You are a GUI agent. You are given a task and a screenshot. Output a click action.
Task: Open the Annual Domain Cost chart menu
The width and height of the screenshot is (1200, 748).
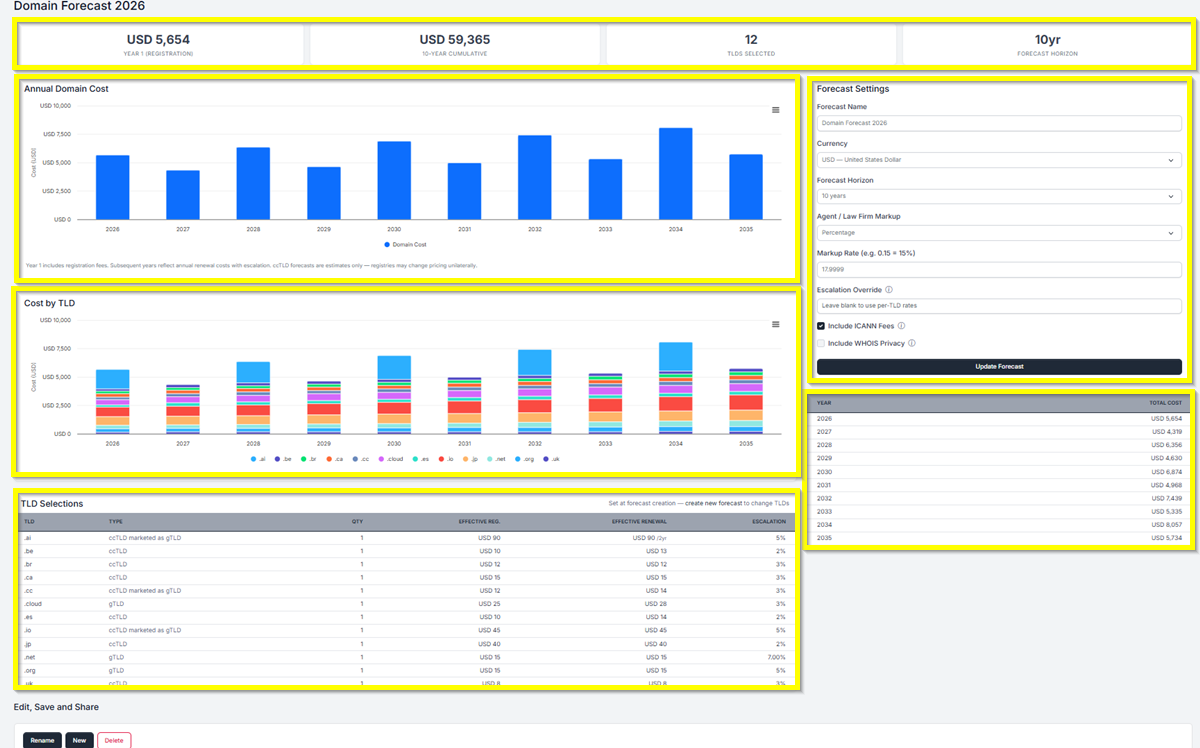pos(776,110)
